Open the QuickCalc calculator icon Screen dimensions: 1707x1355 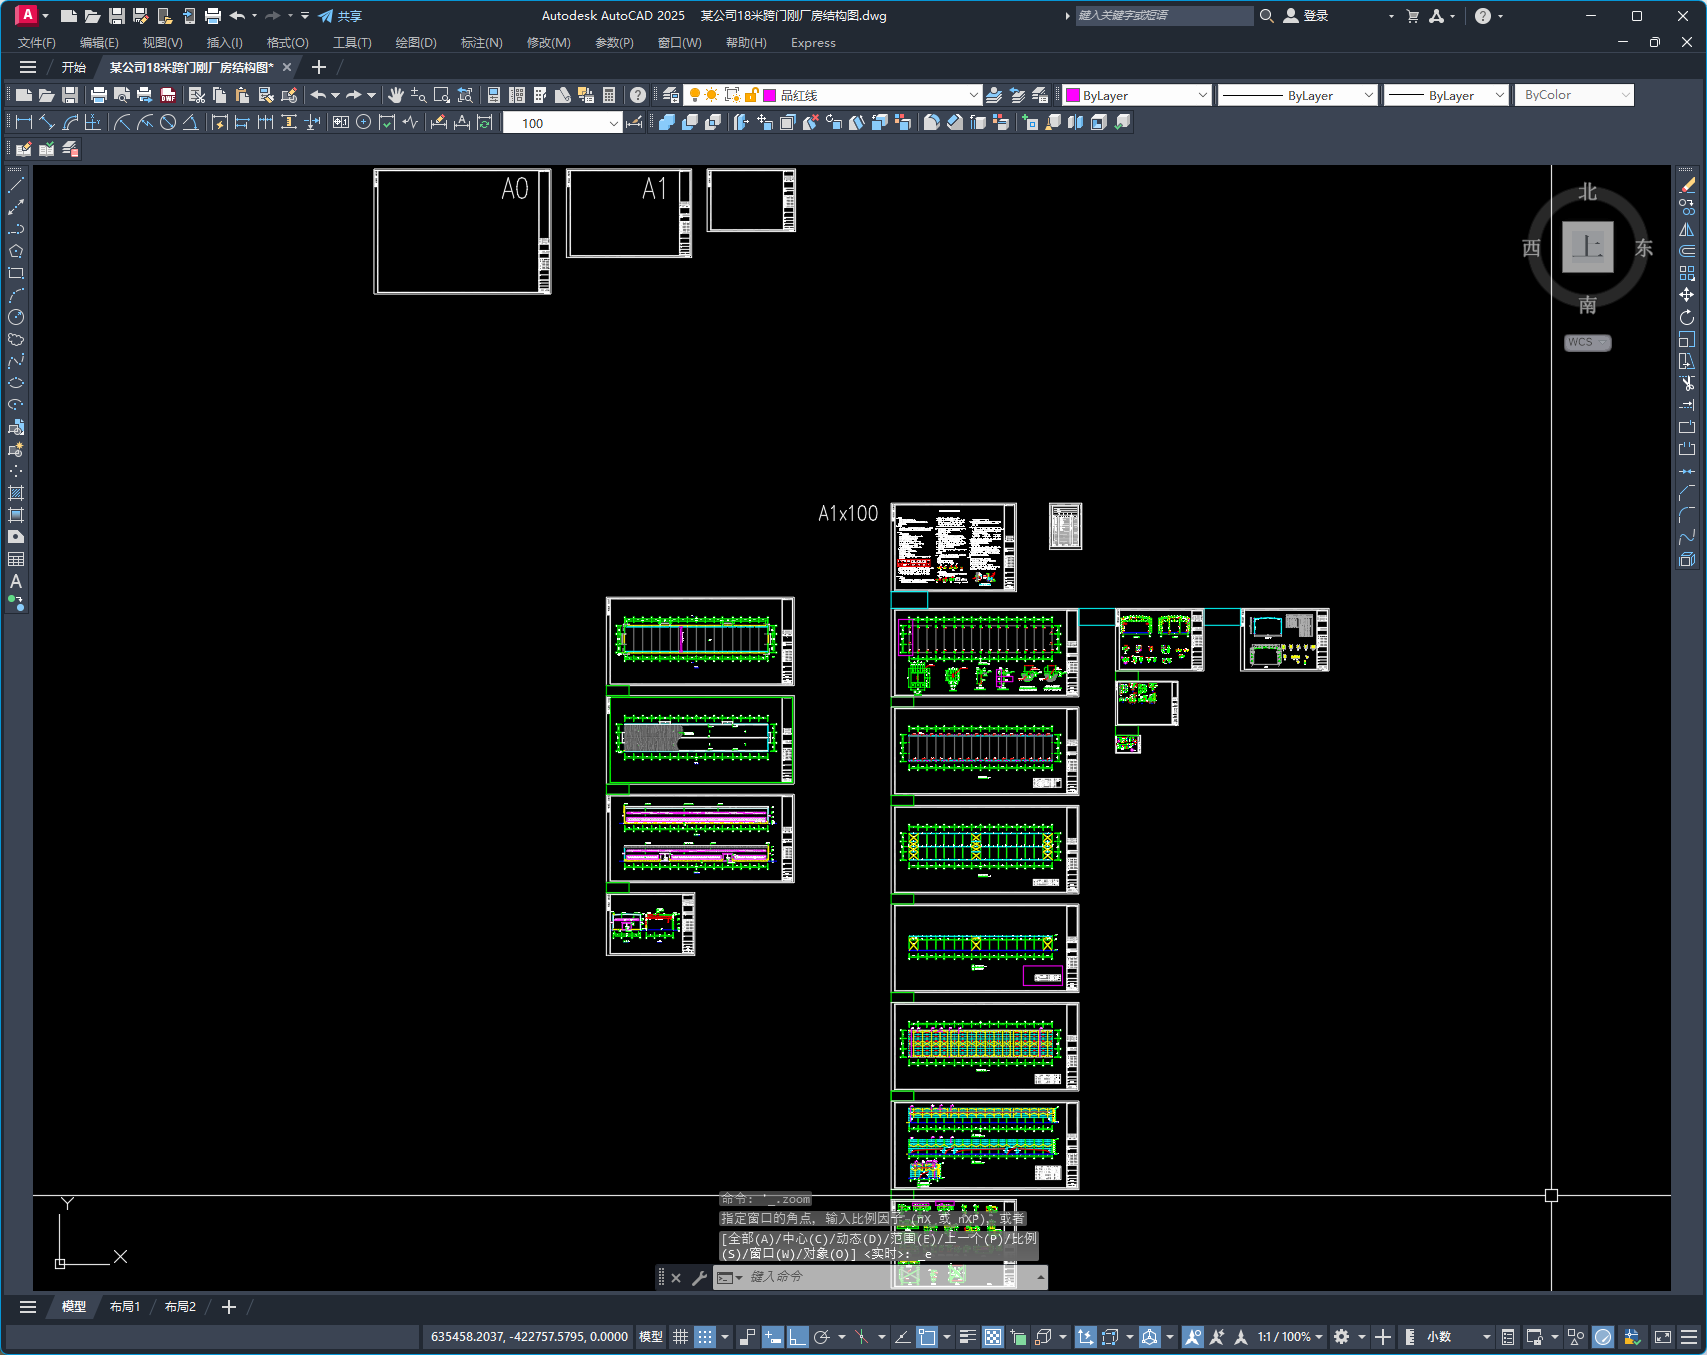[x=609, y=95]
